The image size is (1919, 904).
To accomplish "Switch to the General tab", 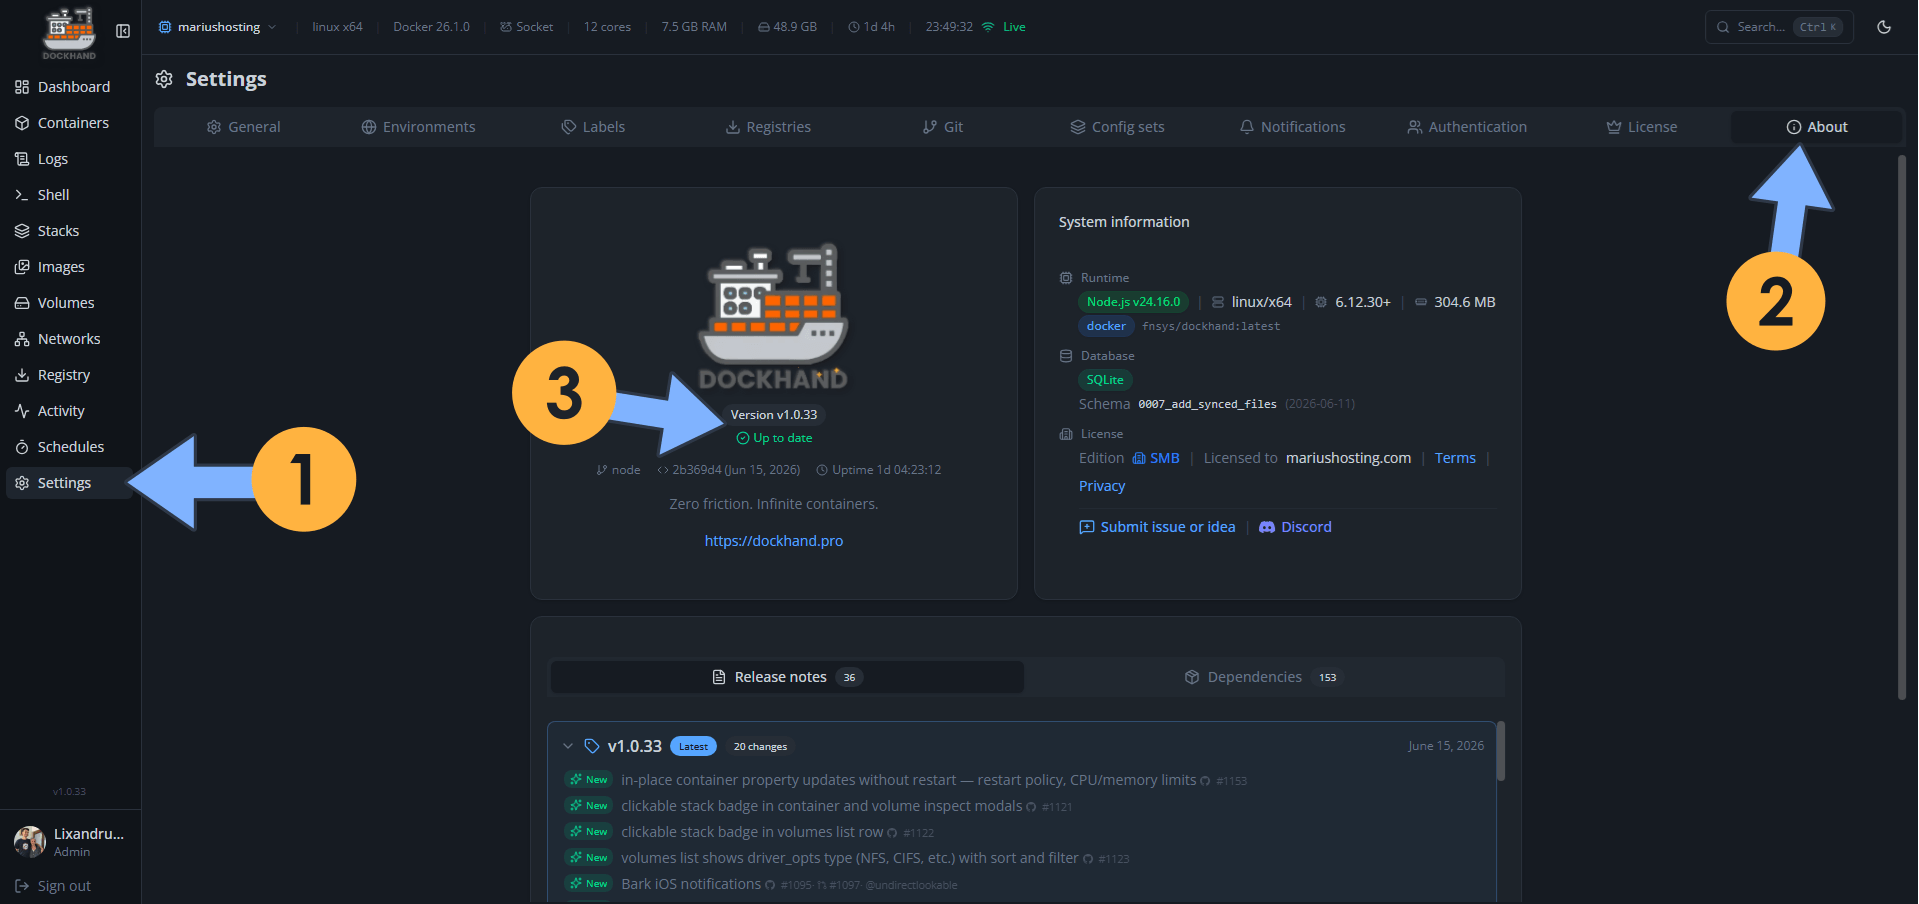I will (243, 127).
